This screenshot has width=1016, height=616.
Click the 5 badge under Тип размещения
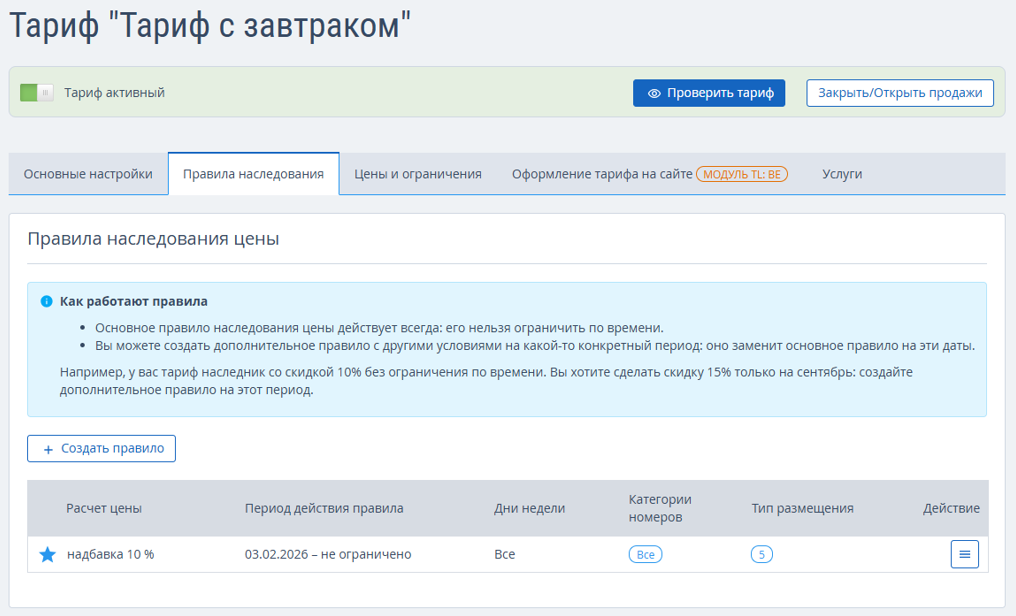(761, 554)
